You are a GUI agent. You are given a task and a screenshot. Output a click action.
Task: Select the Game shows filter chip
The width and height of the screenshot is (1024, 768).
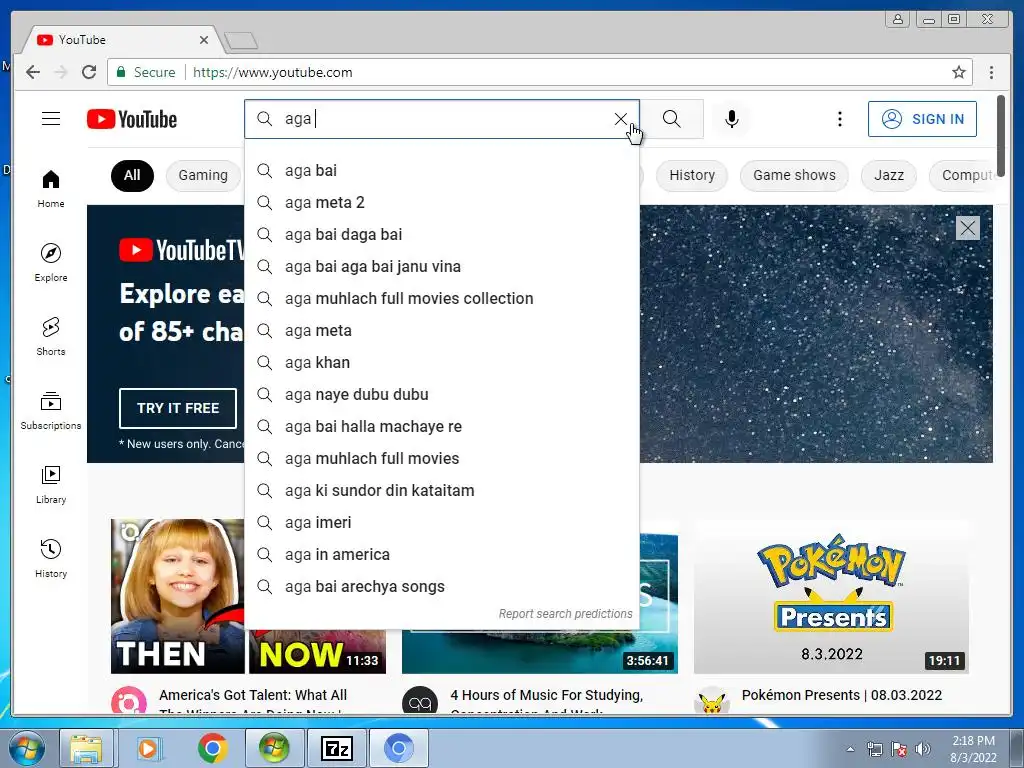tap(794, 176)
